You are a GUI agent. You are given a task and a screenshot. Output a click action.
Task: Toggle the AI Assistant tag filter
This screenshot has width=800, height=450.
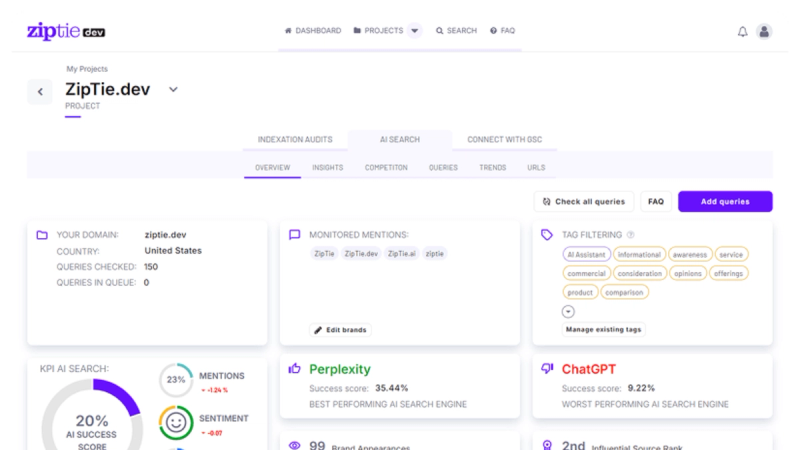(586, 254)
